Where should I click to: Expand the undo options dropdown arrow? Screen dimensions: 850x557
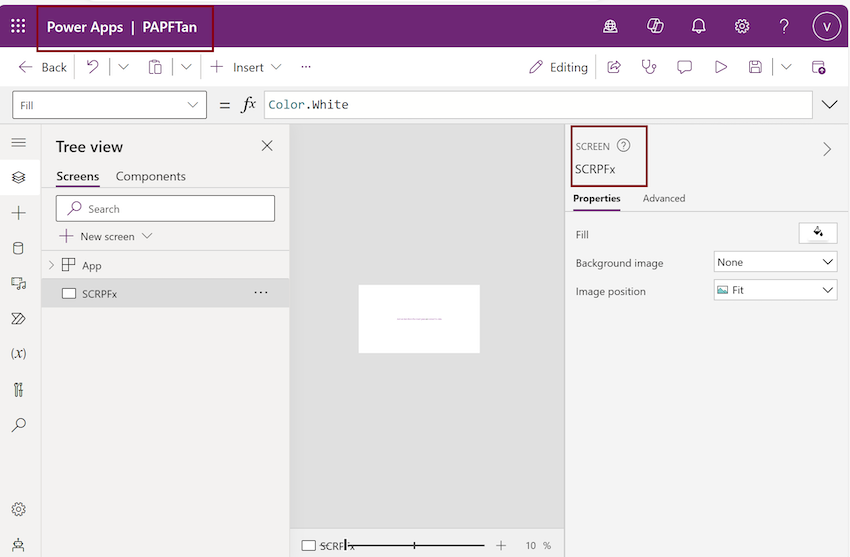(123, 67)
